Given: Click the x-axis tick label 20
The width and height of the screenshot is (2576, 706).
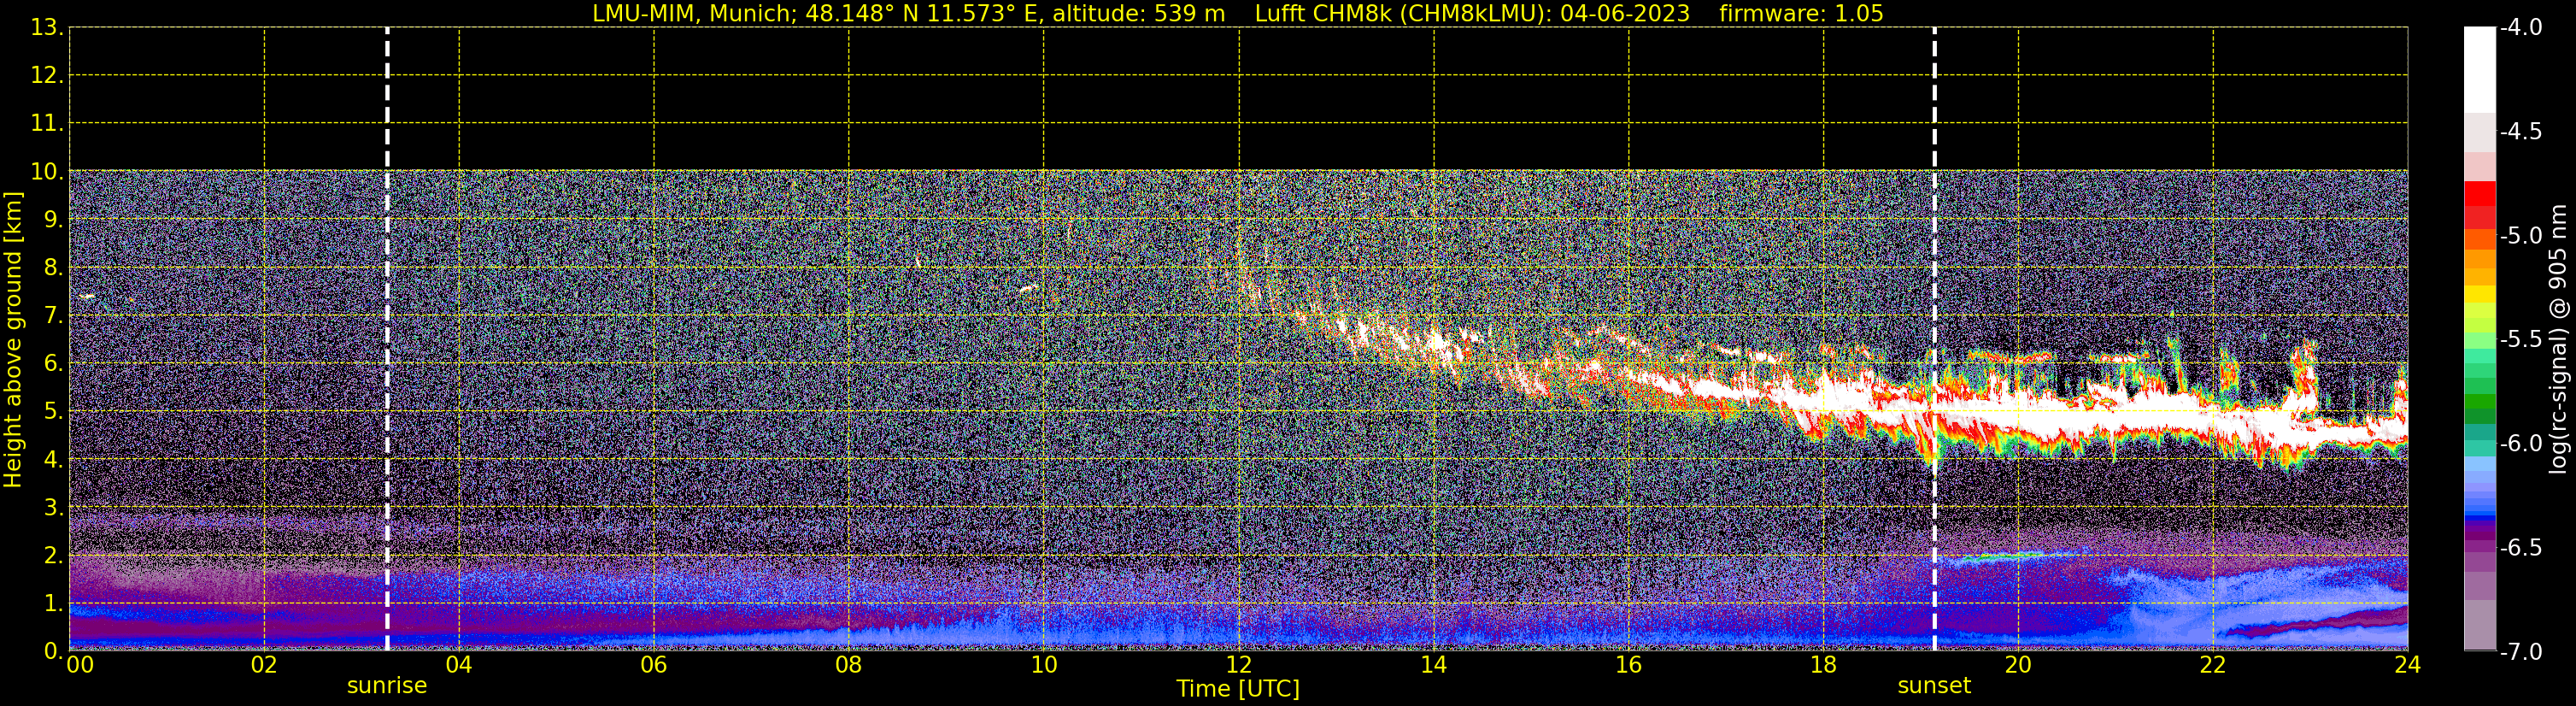Looking at the screenshot, I should click(2018, 666).
